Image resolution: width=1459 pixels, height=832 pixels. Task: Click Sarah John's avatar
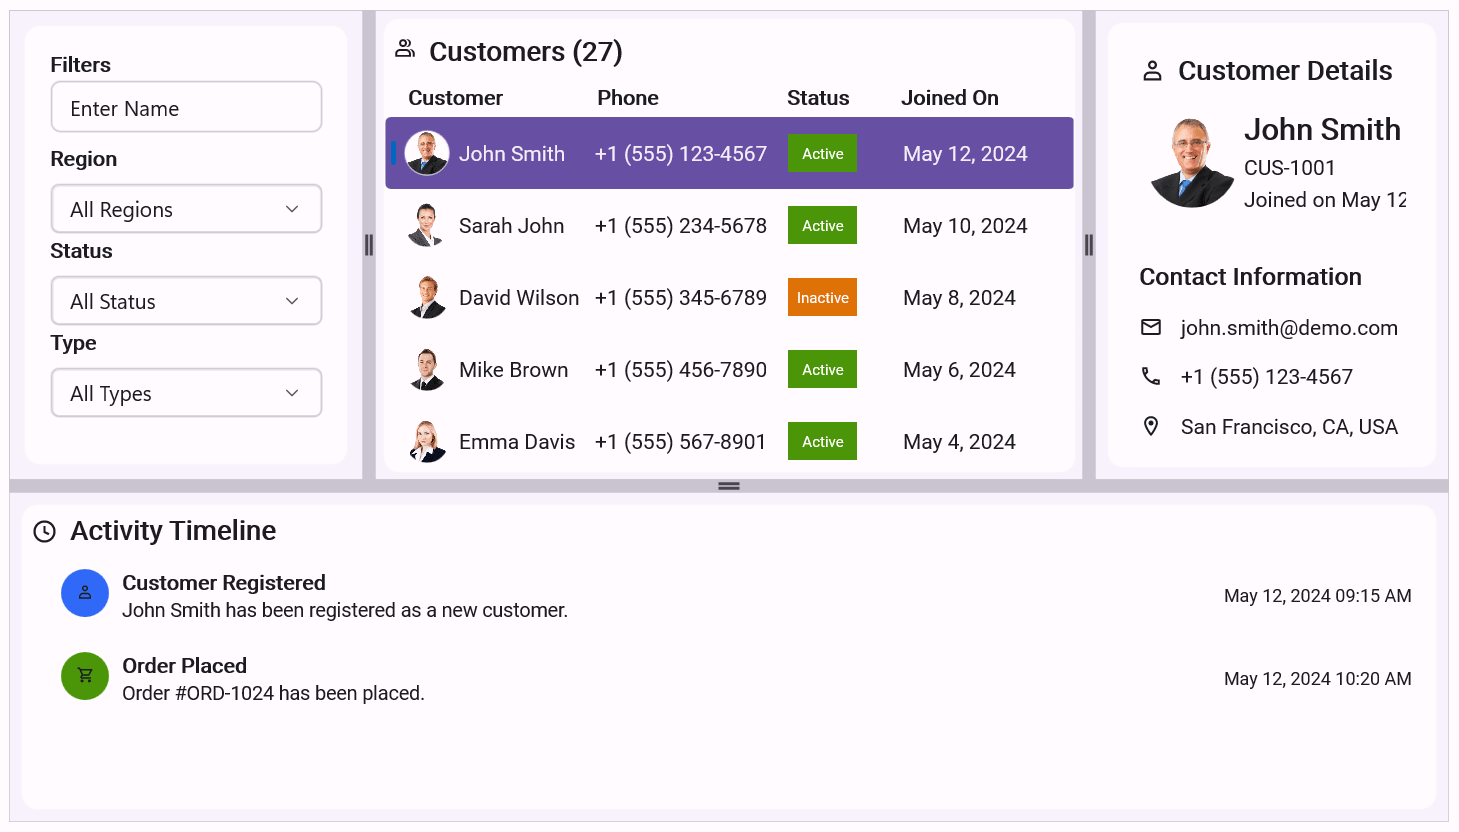tap(427, 225)
